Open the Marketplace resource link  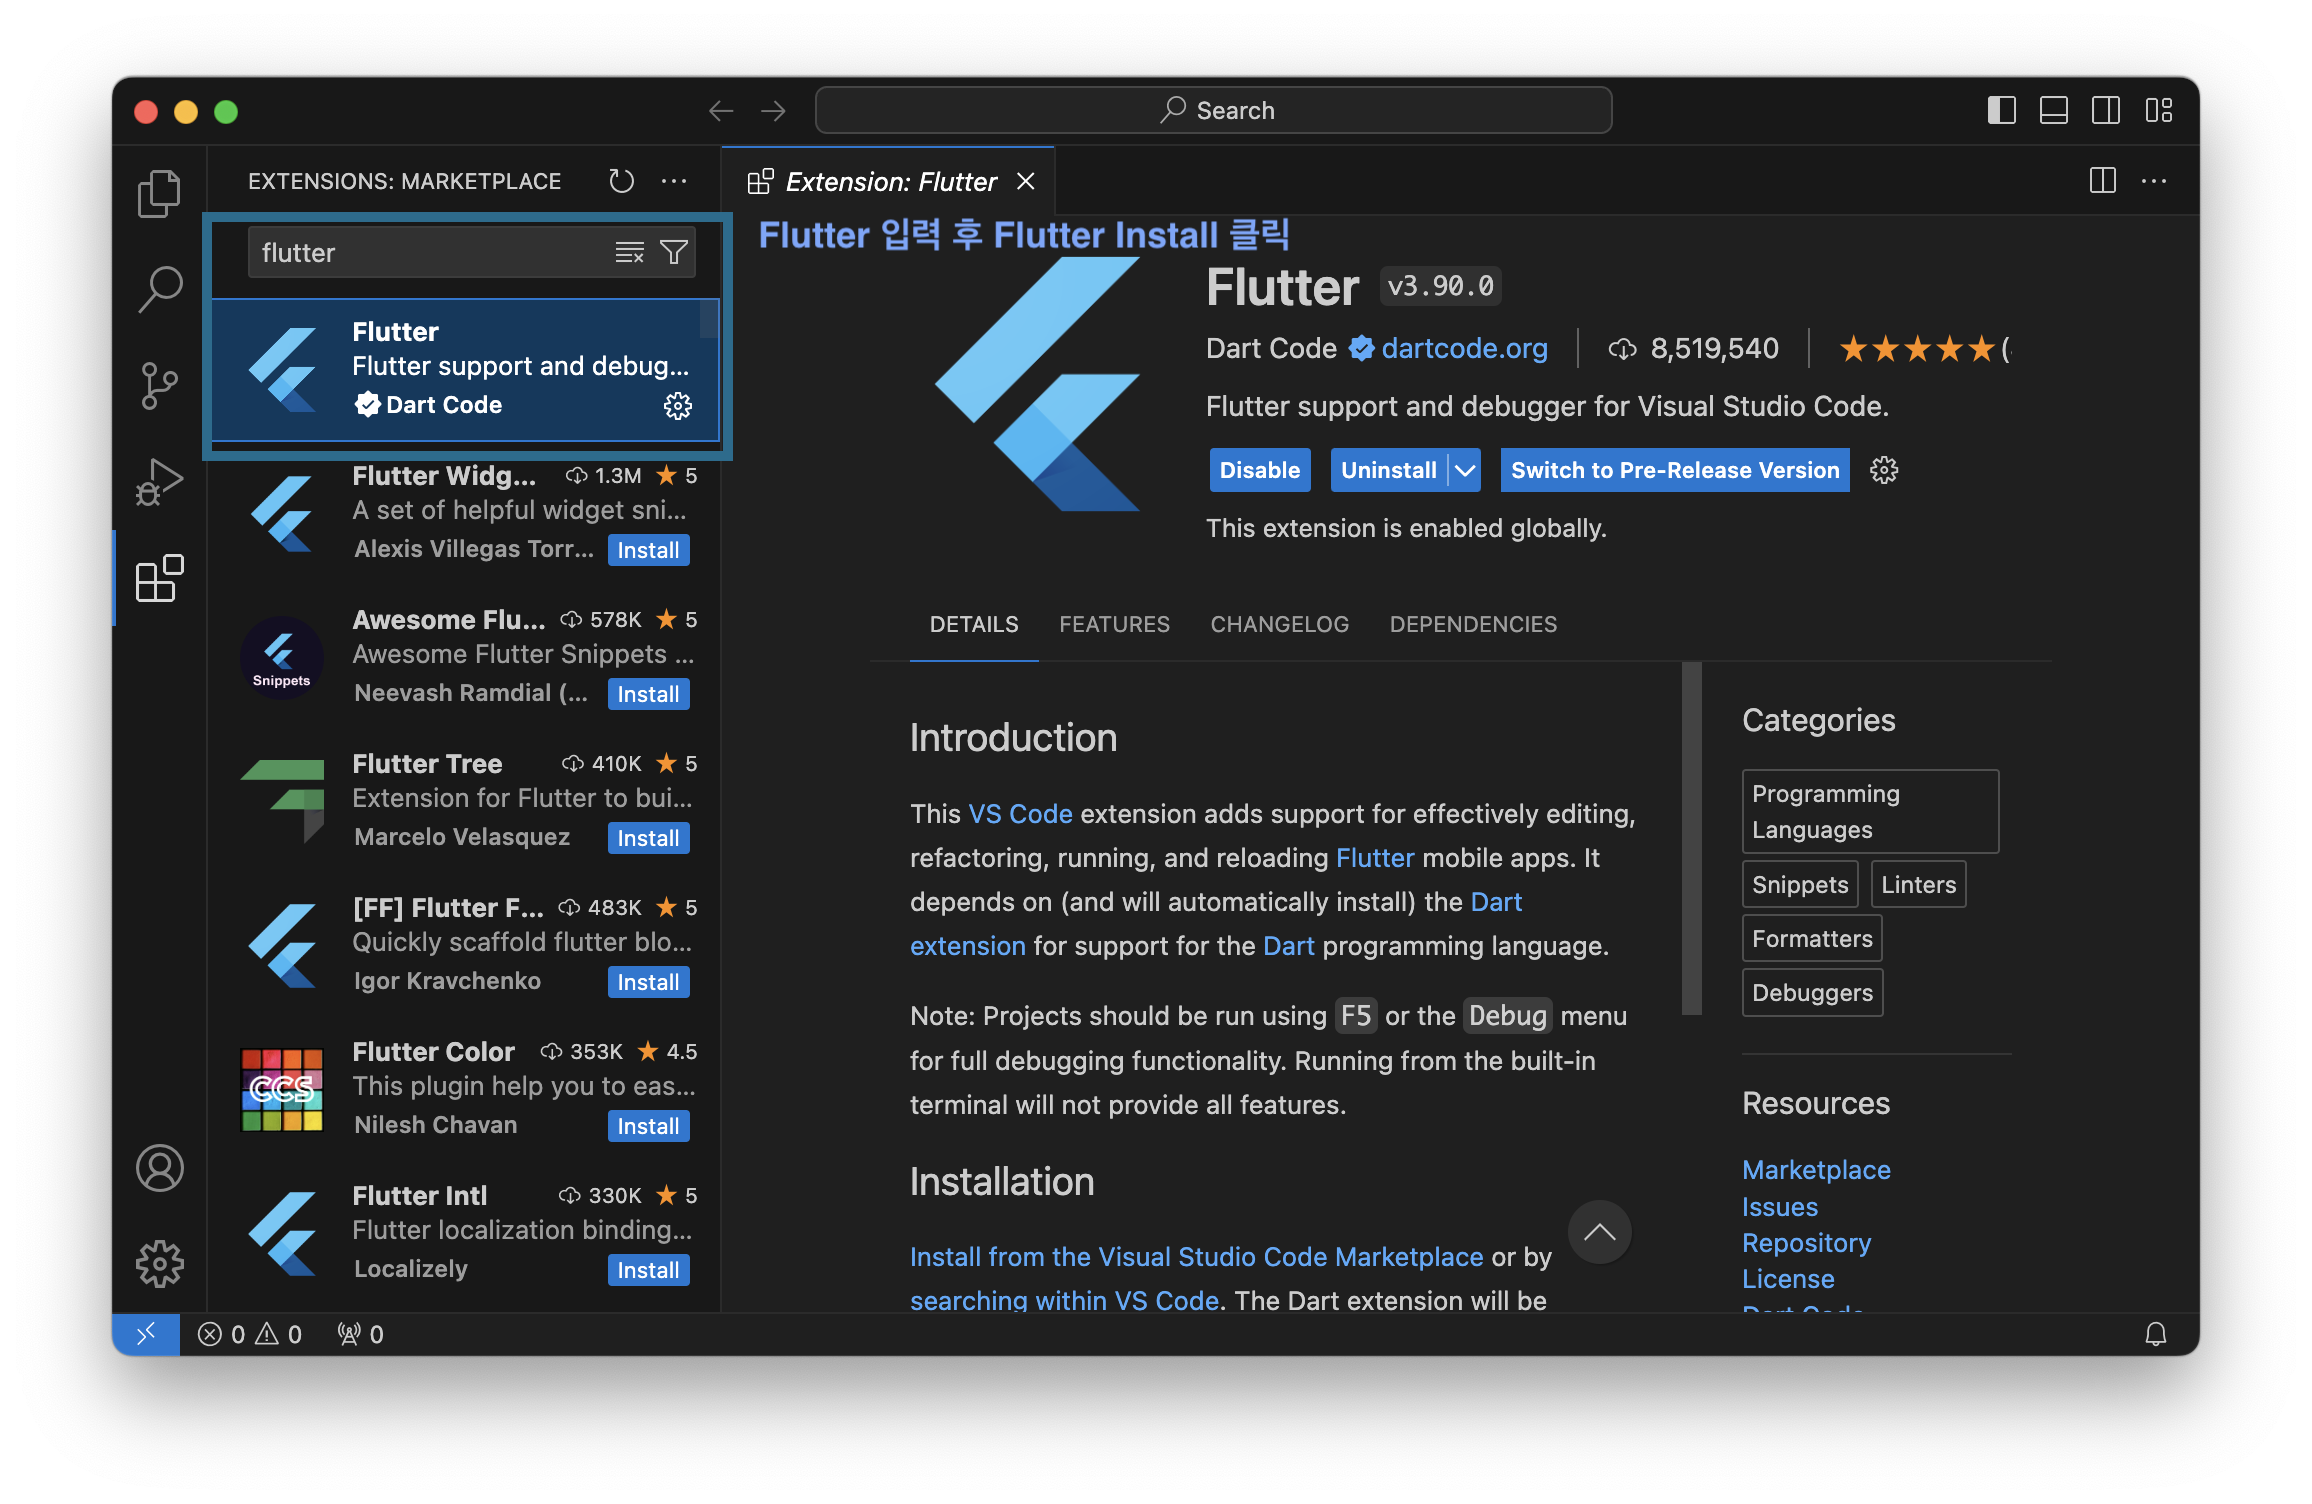pos(1816,1170)
